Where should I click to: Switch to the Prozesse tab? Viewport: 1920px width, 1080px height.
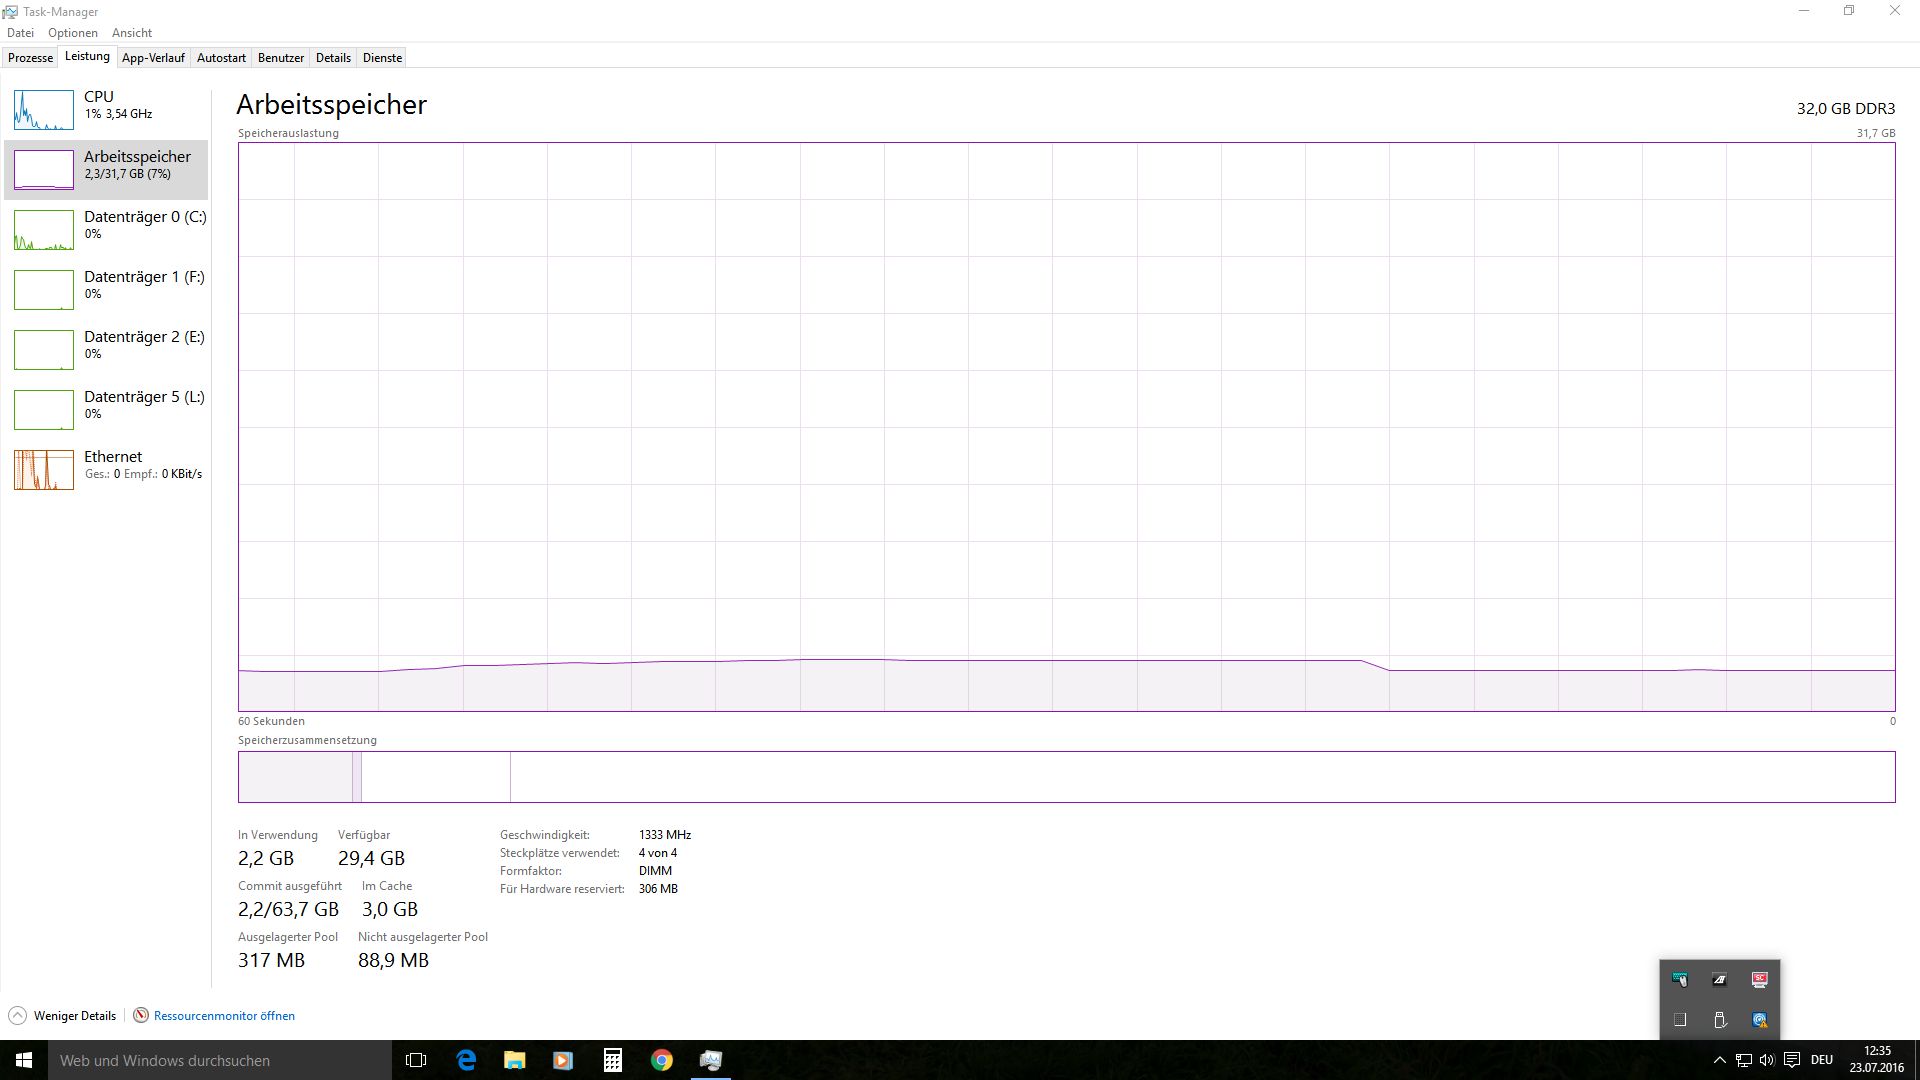point(30,58)
